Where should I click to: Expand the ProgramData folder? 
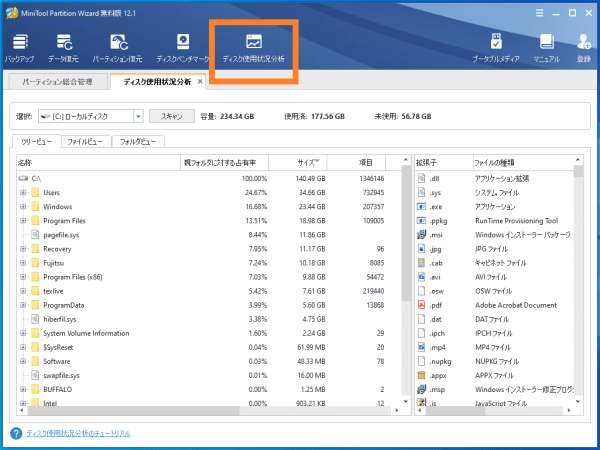[23, 305]
